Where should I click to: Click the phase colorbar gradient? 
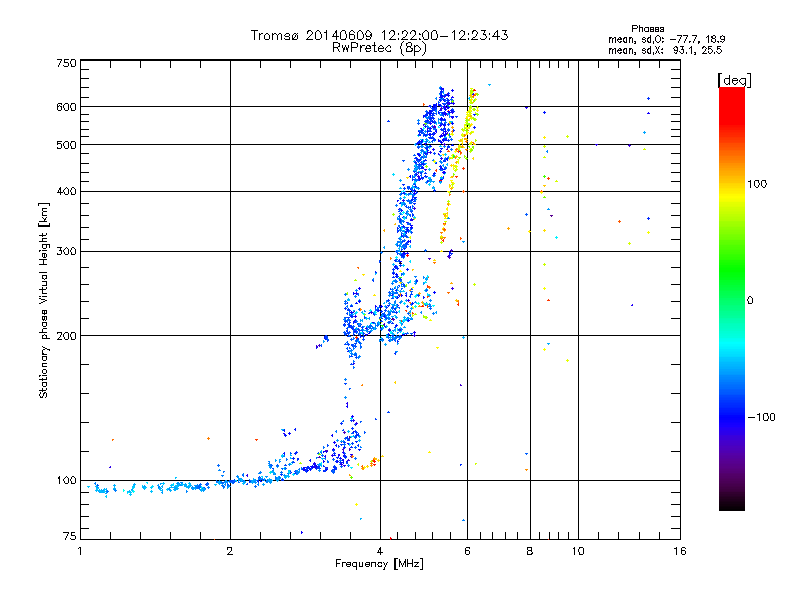tap(732, 299)
